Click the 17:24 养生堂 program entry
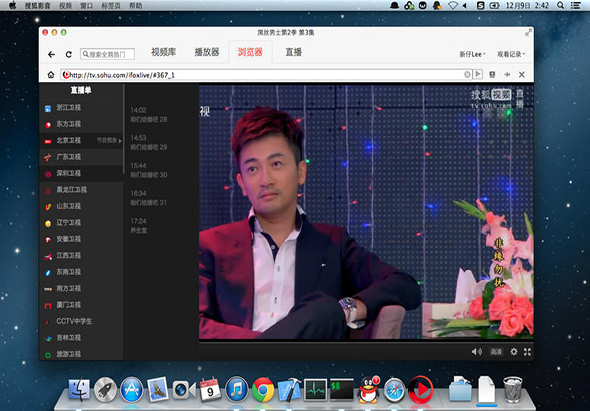This screenshot has width=590, height=411. [138, 226]
